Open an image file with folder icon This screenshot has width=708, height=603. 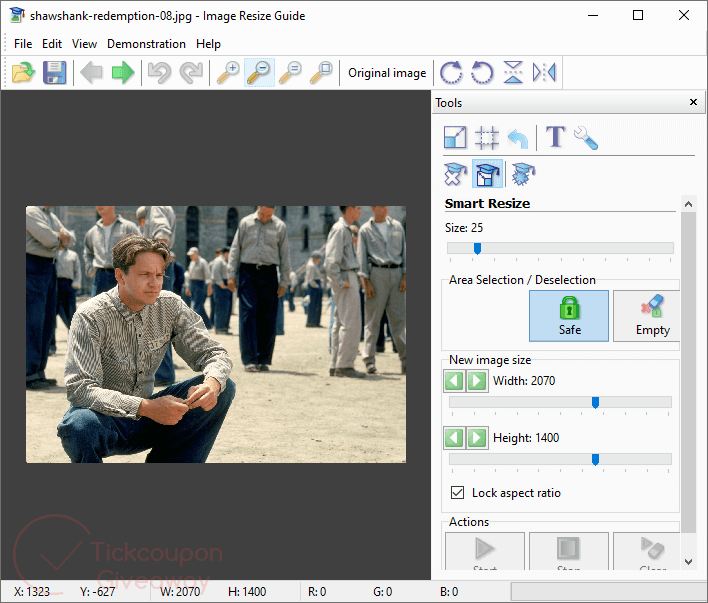point(23,72)
